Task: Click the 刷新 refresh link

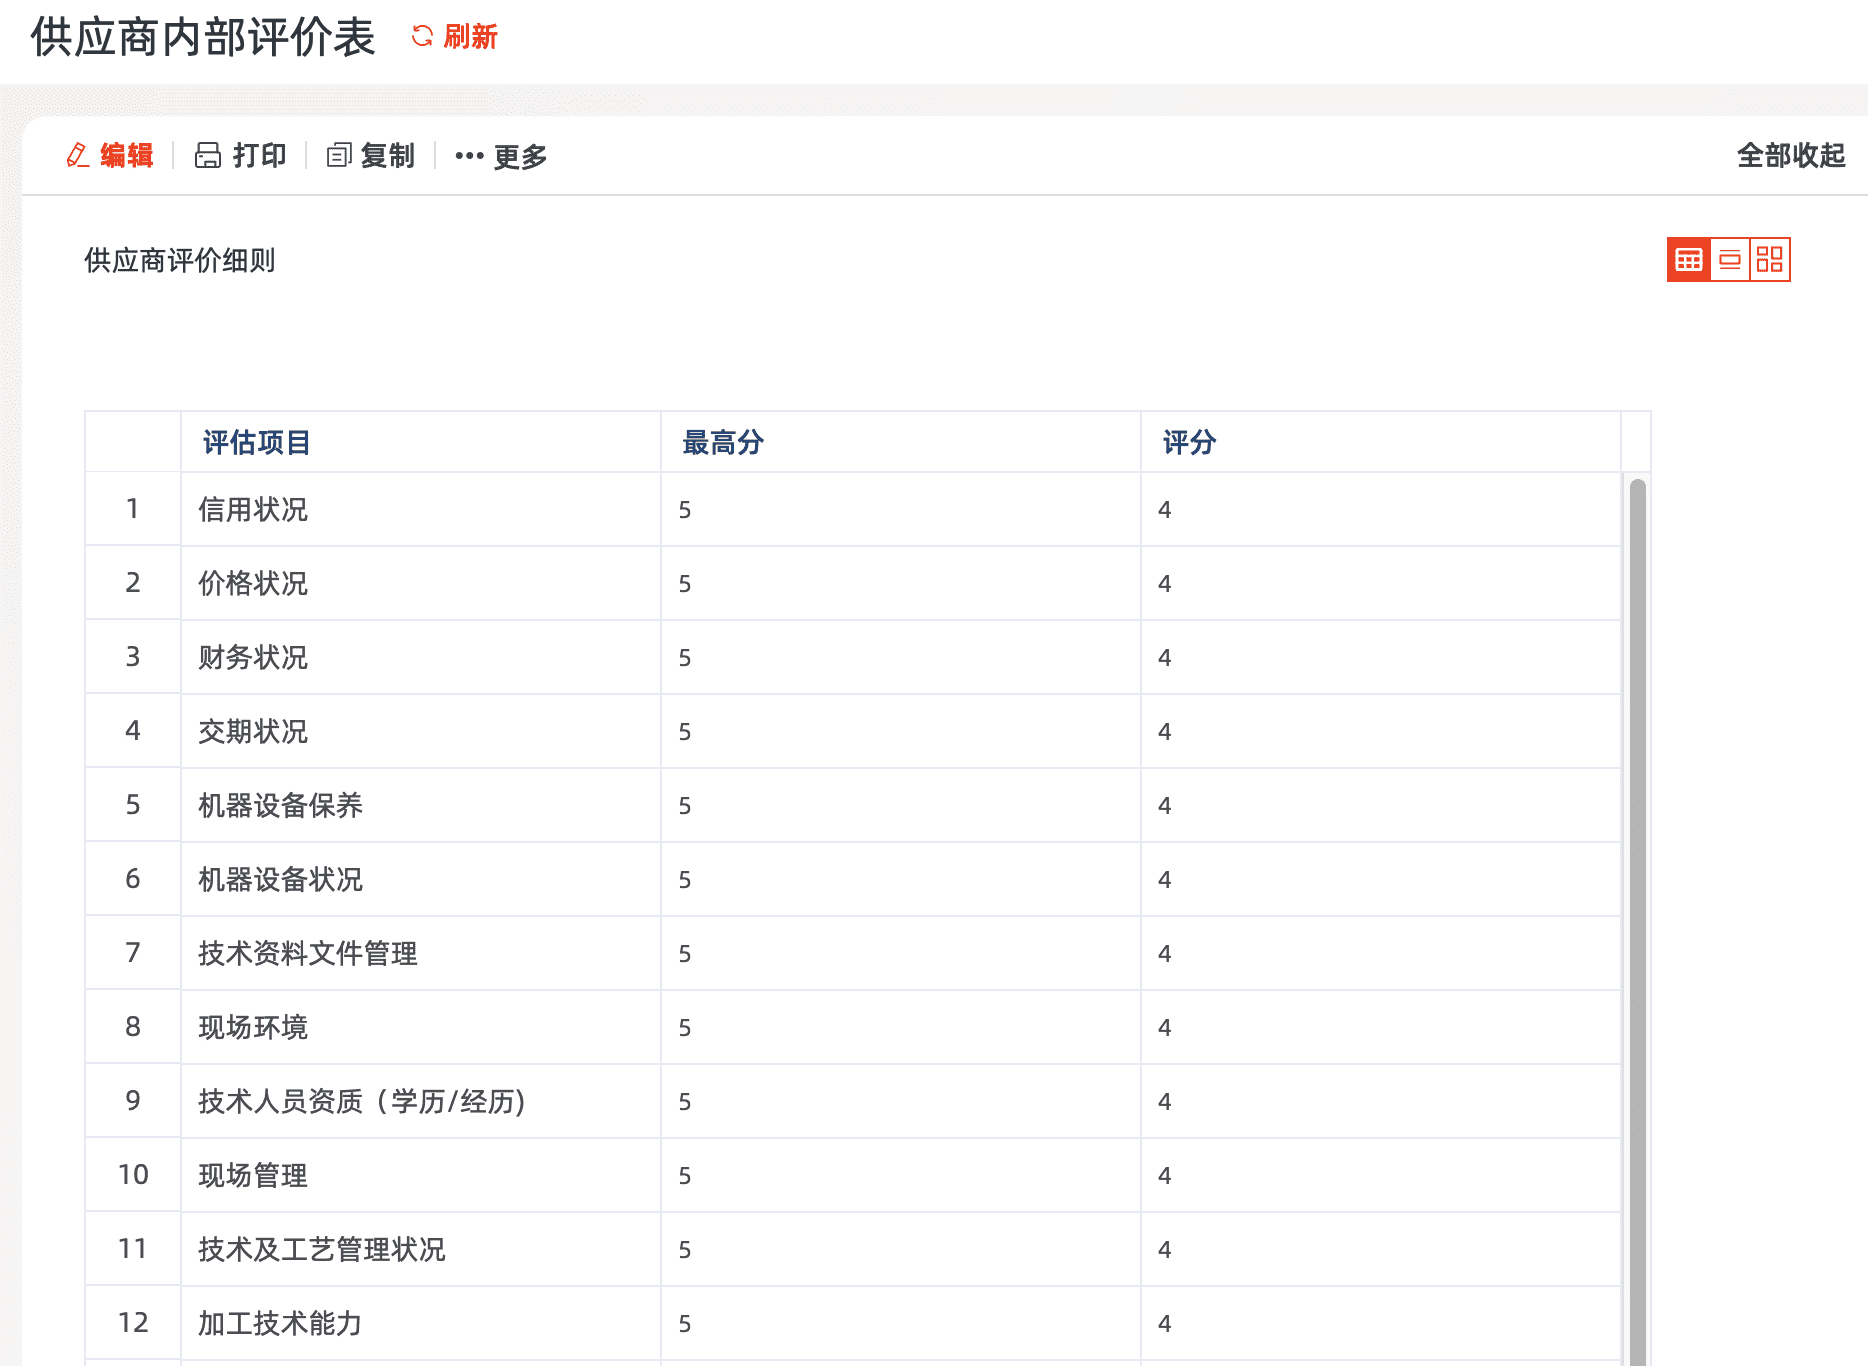Action: [x=470, y=37]
